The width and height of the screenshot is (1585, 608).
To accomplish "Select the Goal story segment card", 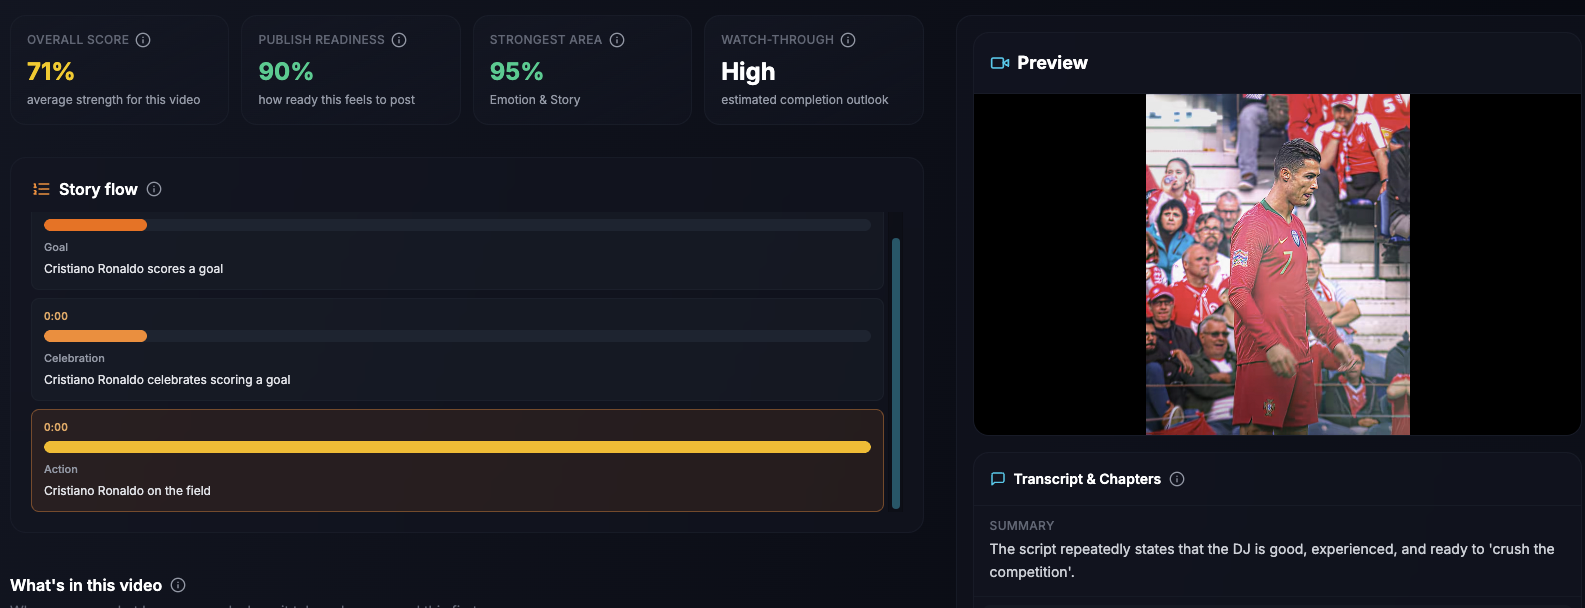I will click(457, 251).
